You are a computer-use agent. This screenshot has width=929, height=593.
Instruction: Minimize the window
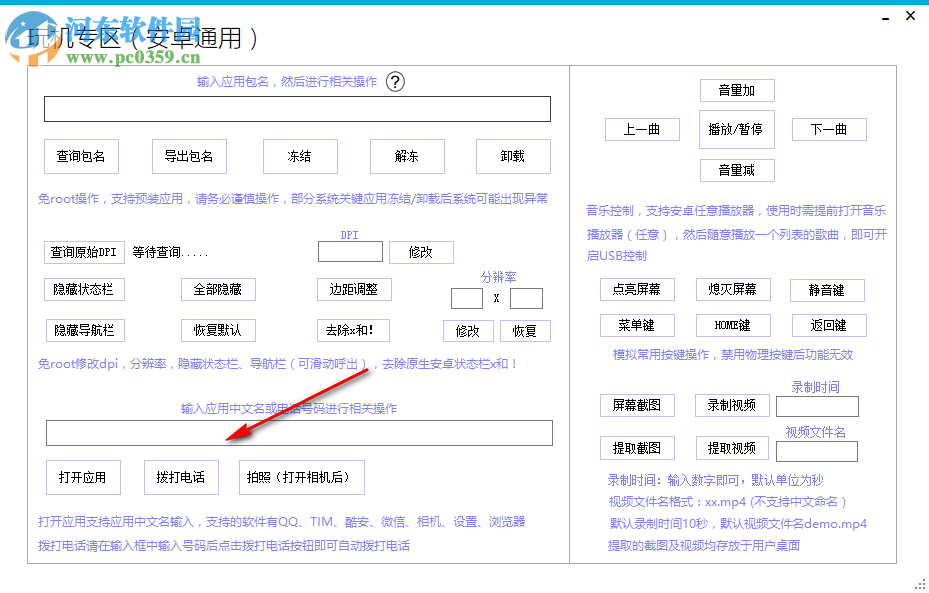pos(885,17)
